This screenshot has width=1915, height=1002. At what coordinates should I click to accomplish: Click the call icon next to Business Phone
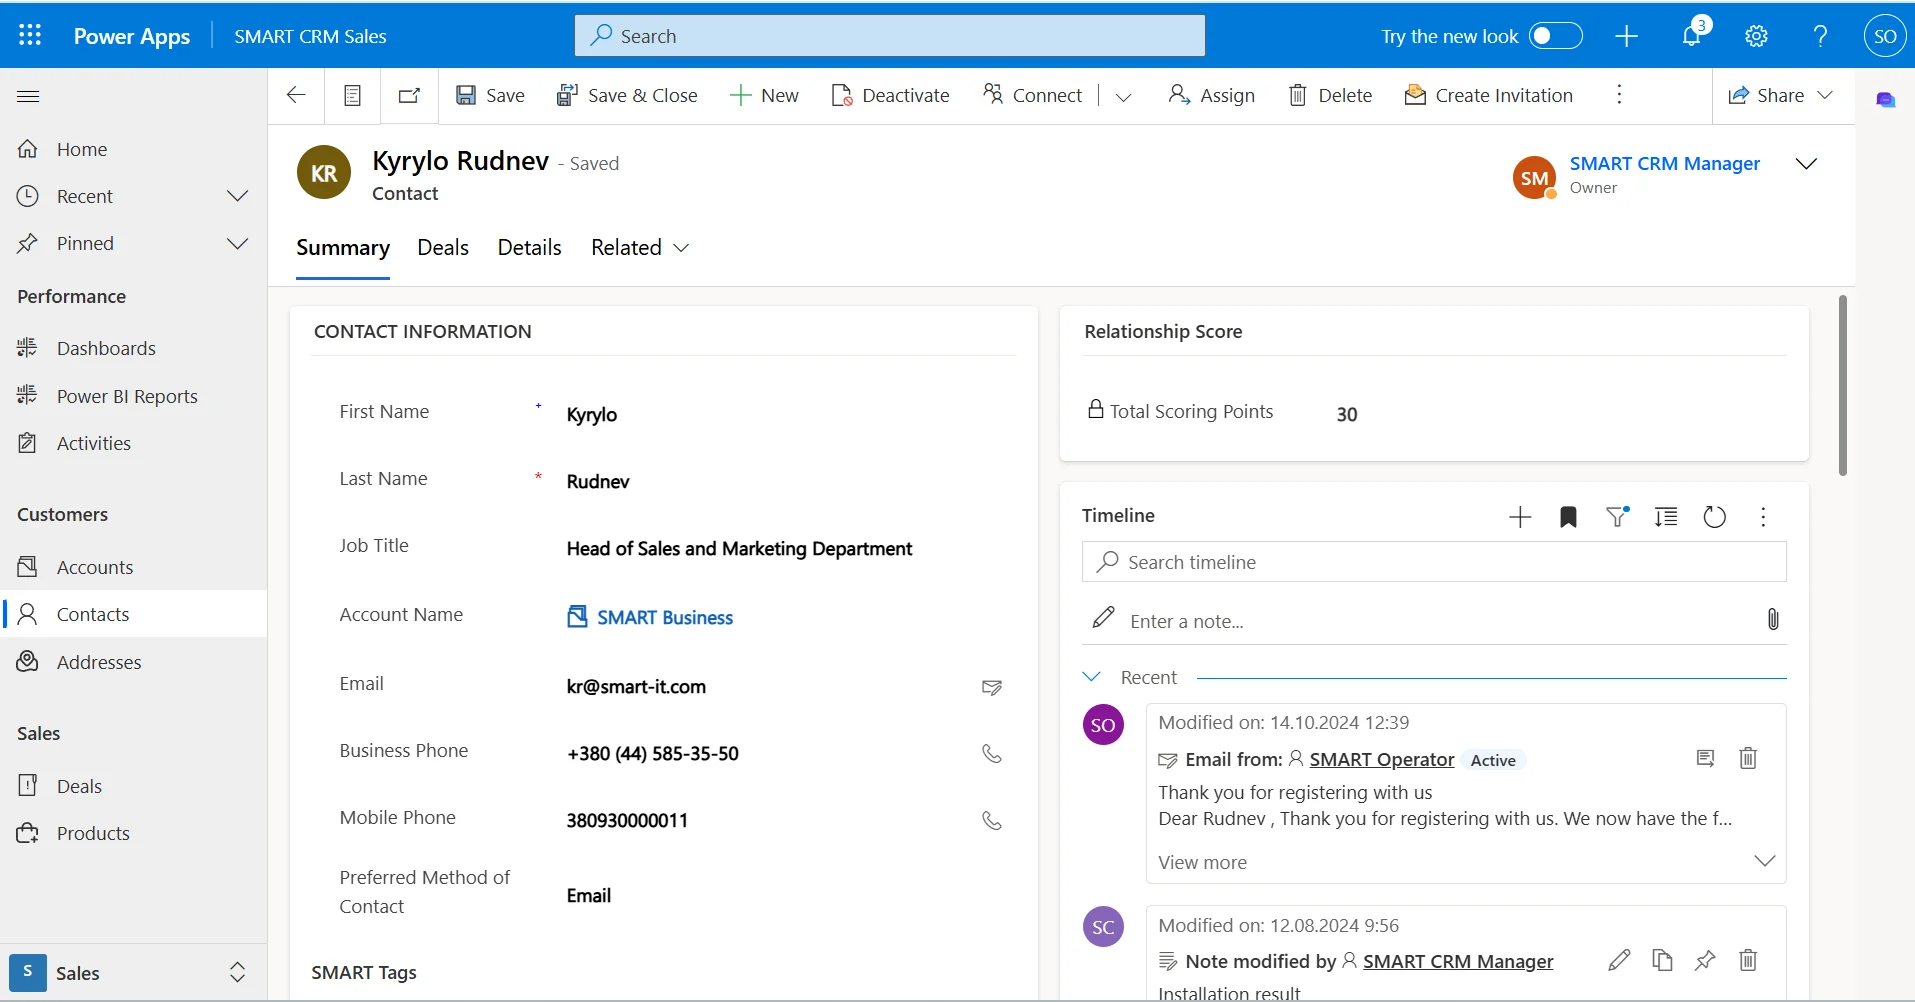click(x=991, y=754)
